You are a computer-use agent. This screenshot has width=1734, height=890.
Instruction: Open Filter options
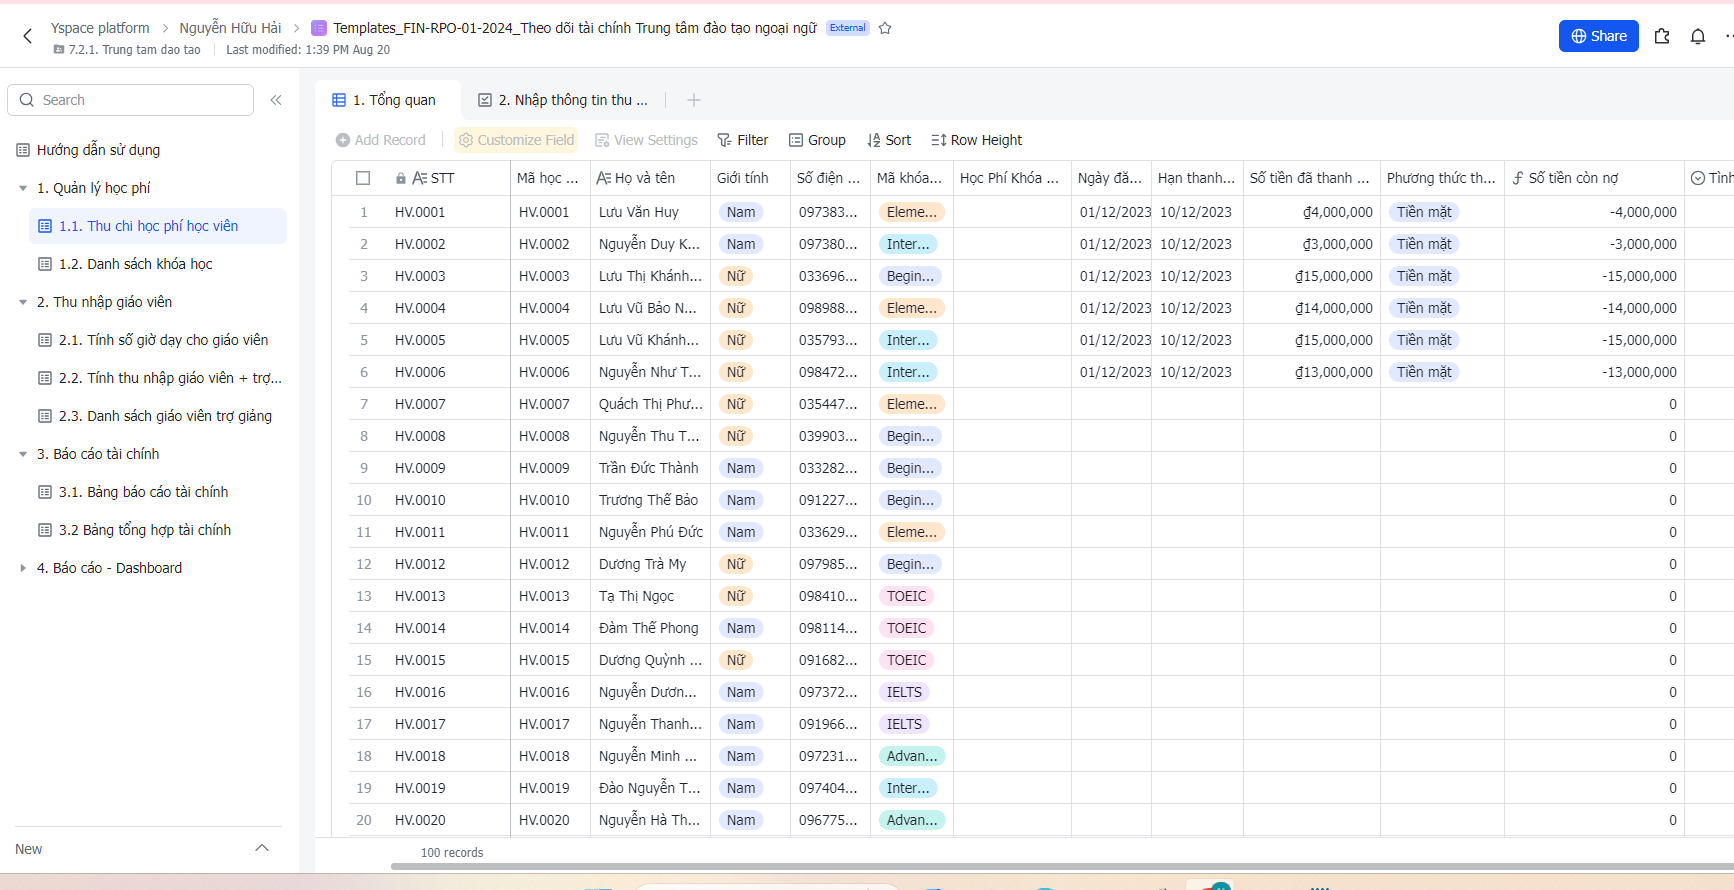743,140
